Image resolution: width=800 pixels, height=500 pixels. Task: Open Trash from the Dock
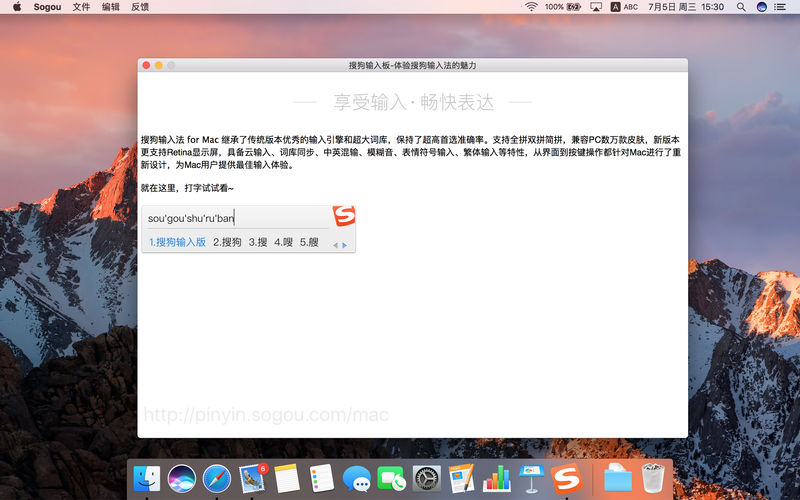pos(653,479)
